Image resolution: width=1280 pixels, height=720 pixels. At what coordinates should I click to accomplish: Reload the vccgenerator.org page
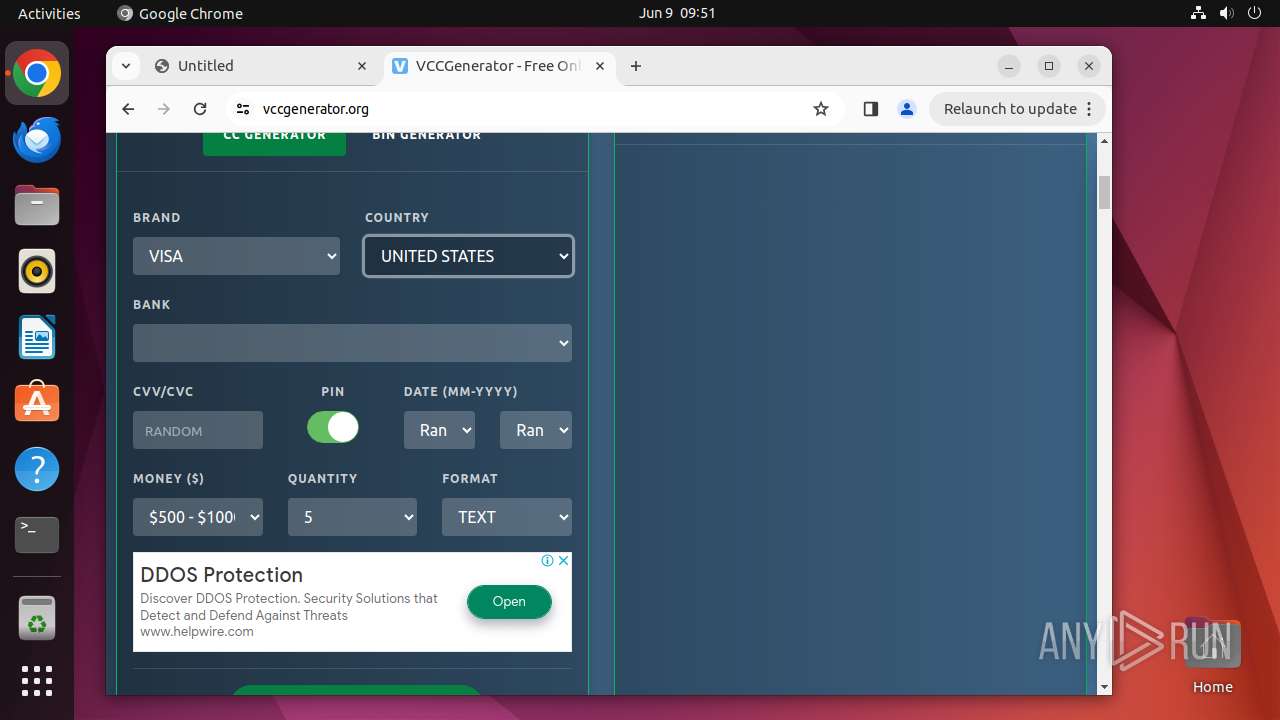click(200, 109)
